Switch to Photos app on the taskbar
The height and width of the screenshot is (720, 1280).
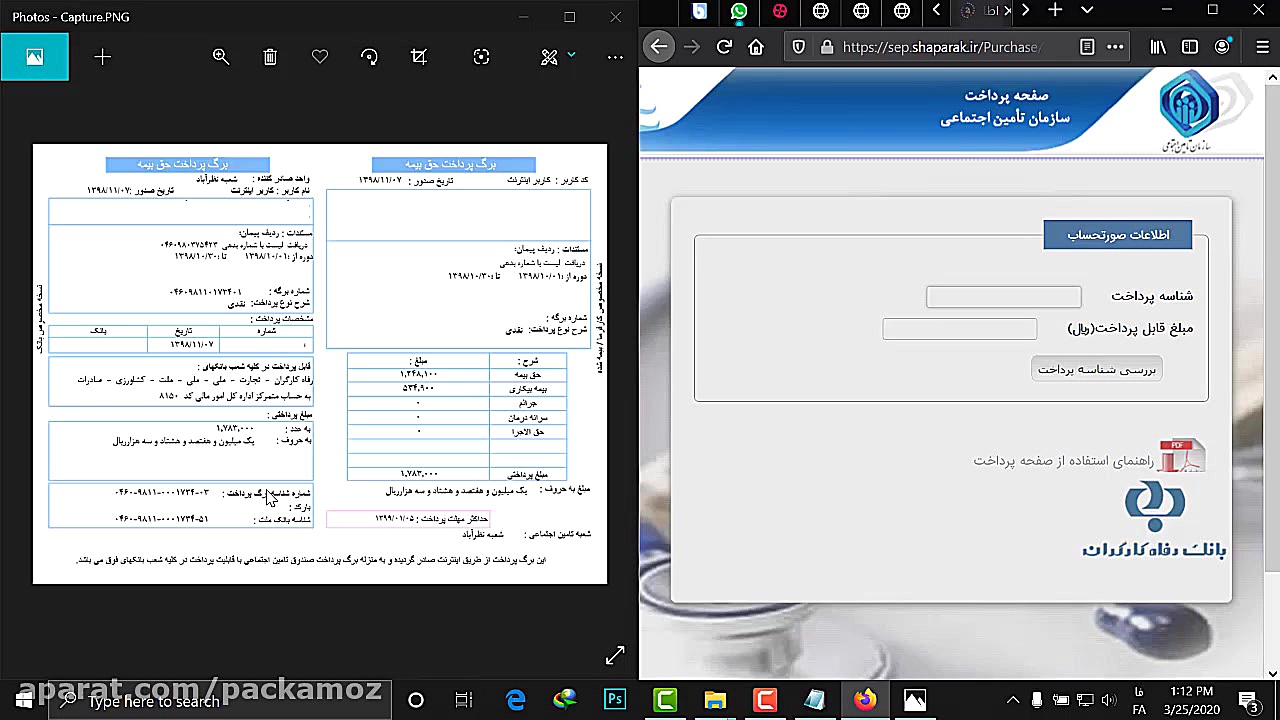914,700
